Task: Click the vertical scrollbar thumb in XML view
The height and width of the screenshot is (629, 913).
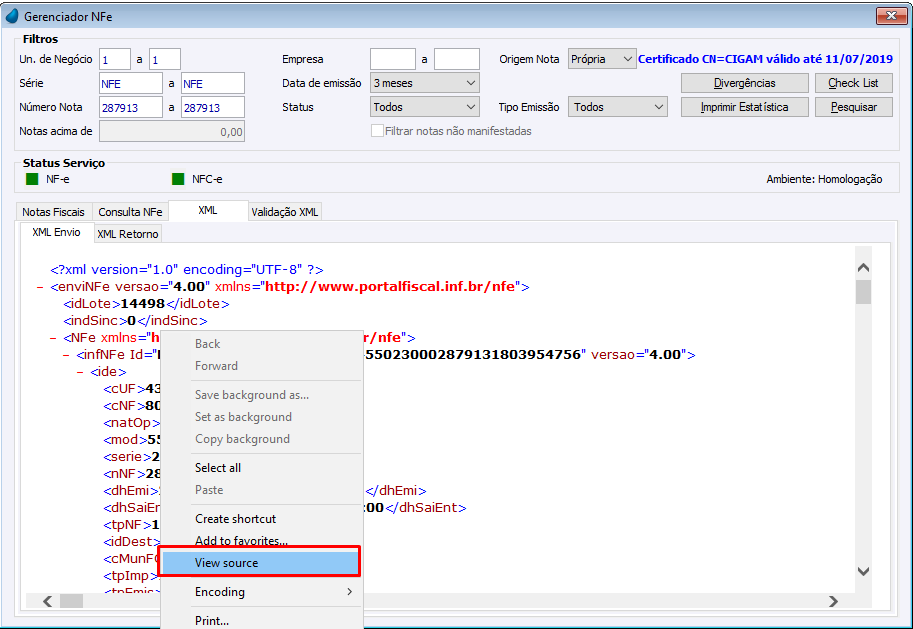Action: pos(864,292)
